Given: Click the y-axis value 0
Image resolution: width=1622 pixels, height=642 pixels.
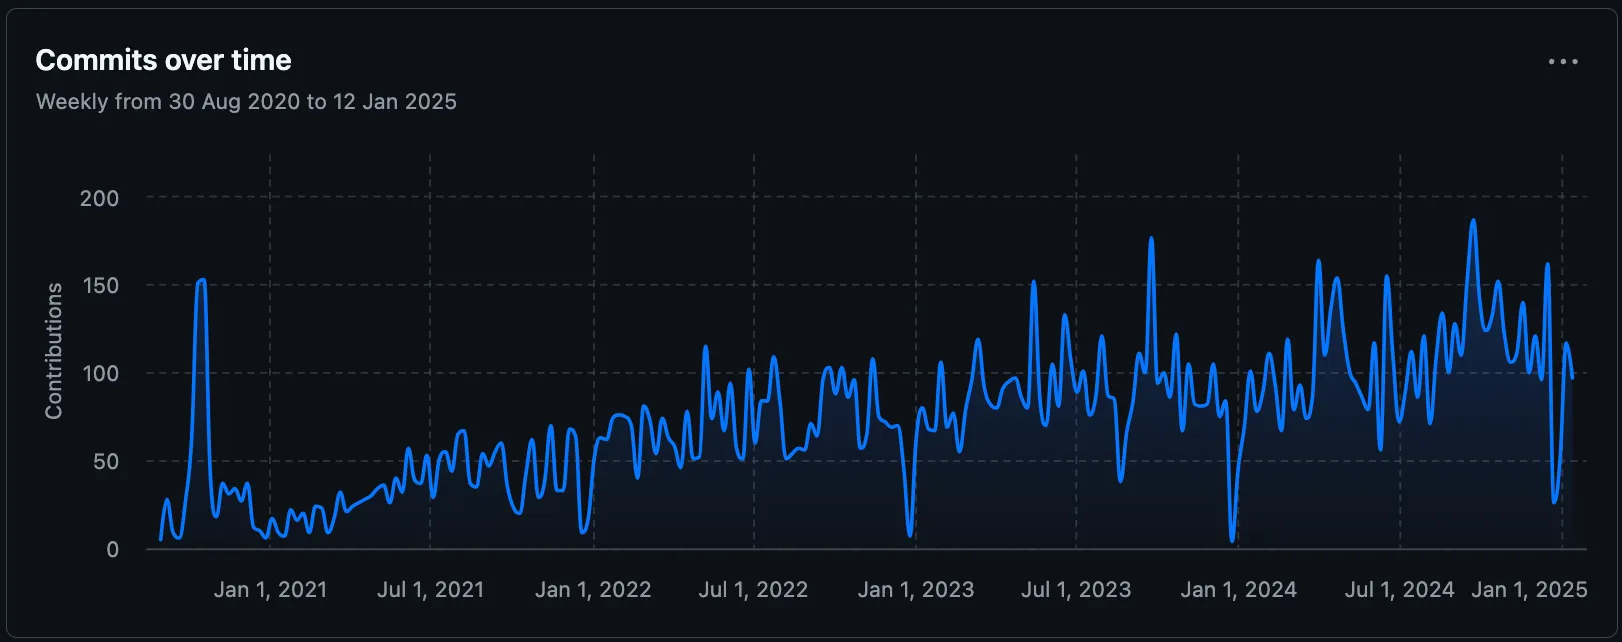Looking at the screenshot, I should point(112,549).
